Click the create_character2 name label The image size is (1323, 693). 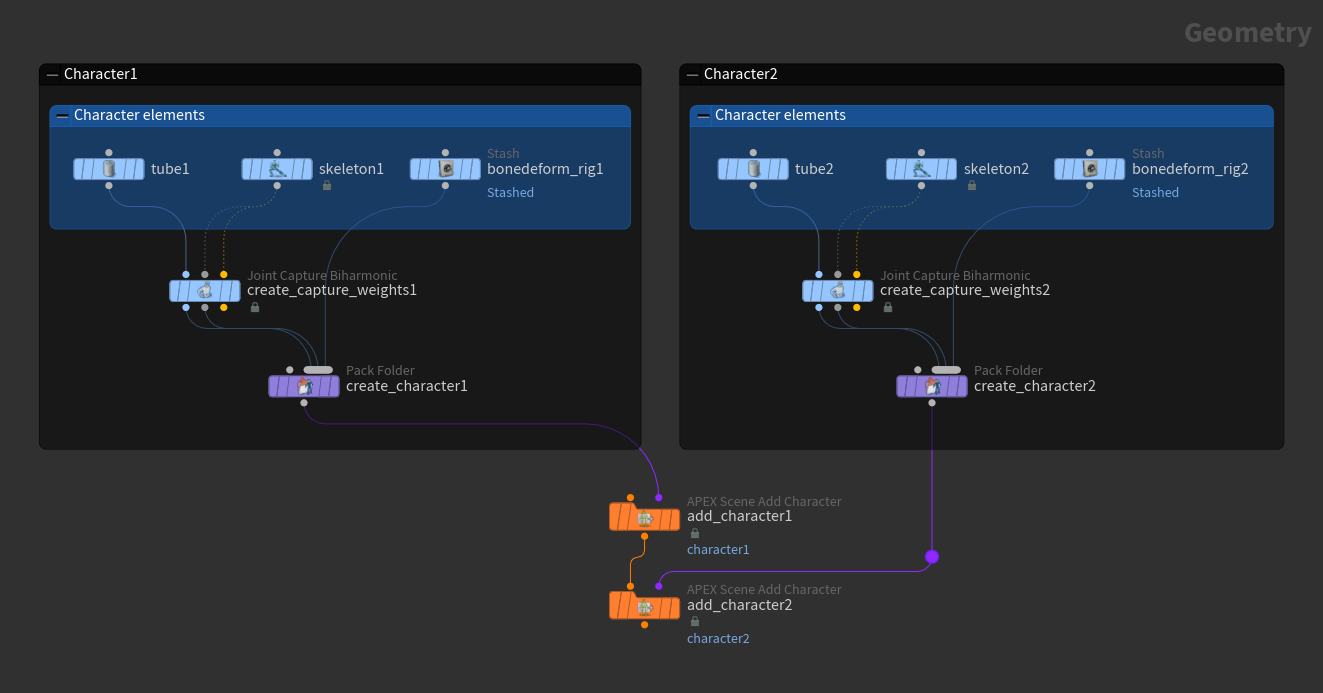[1035, 386]
